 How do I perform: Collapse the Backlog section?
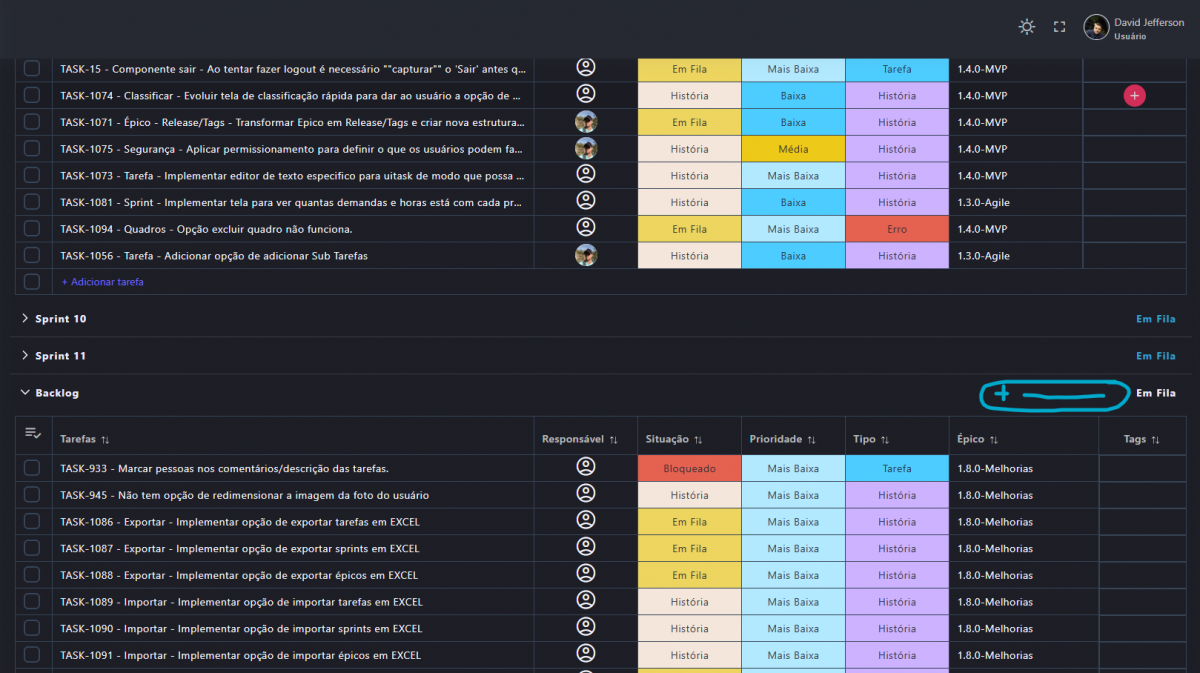25,393
